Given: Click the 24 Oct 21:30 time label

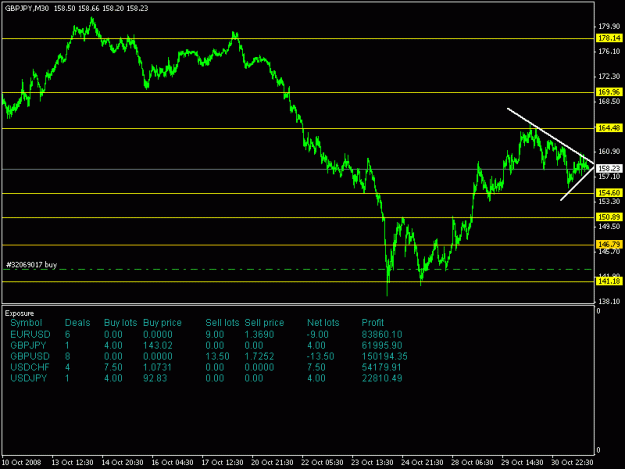Looking at the screenshot, I should [422, 462].
